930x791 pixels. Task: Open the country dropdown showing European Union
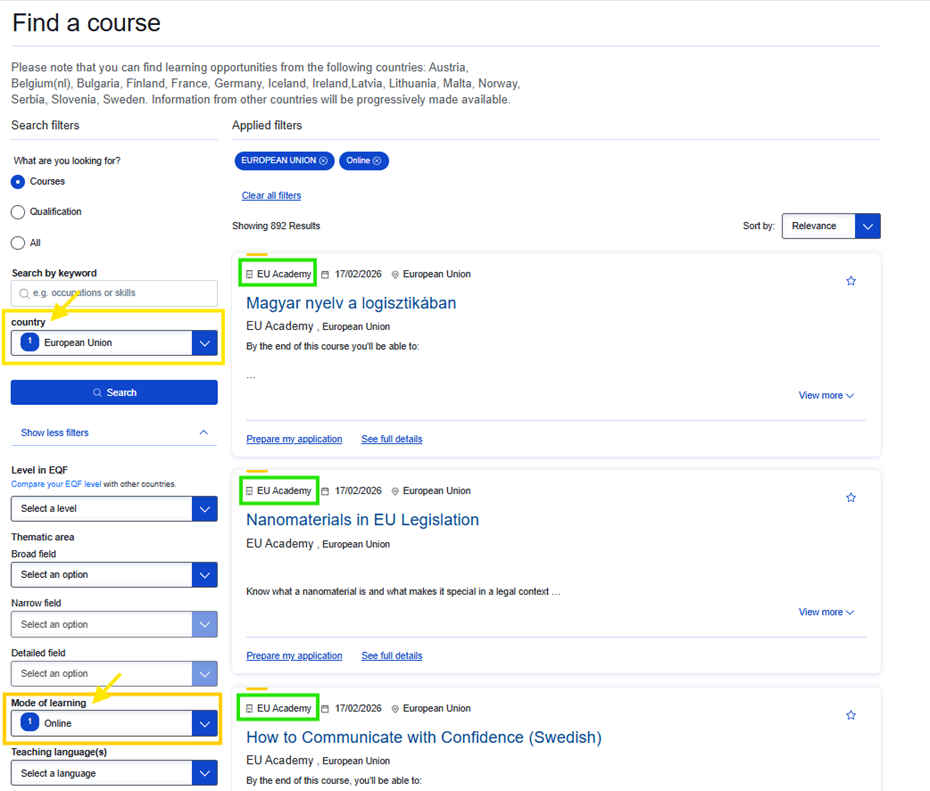pyautogui.click(x=114, y=343)
